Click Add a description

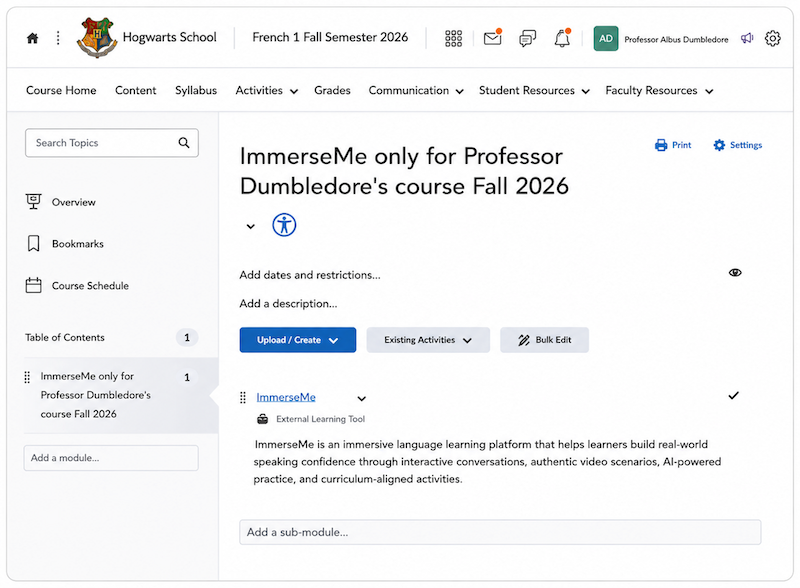point(288,303)
